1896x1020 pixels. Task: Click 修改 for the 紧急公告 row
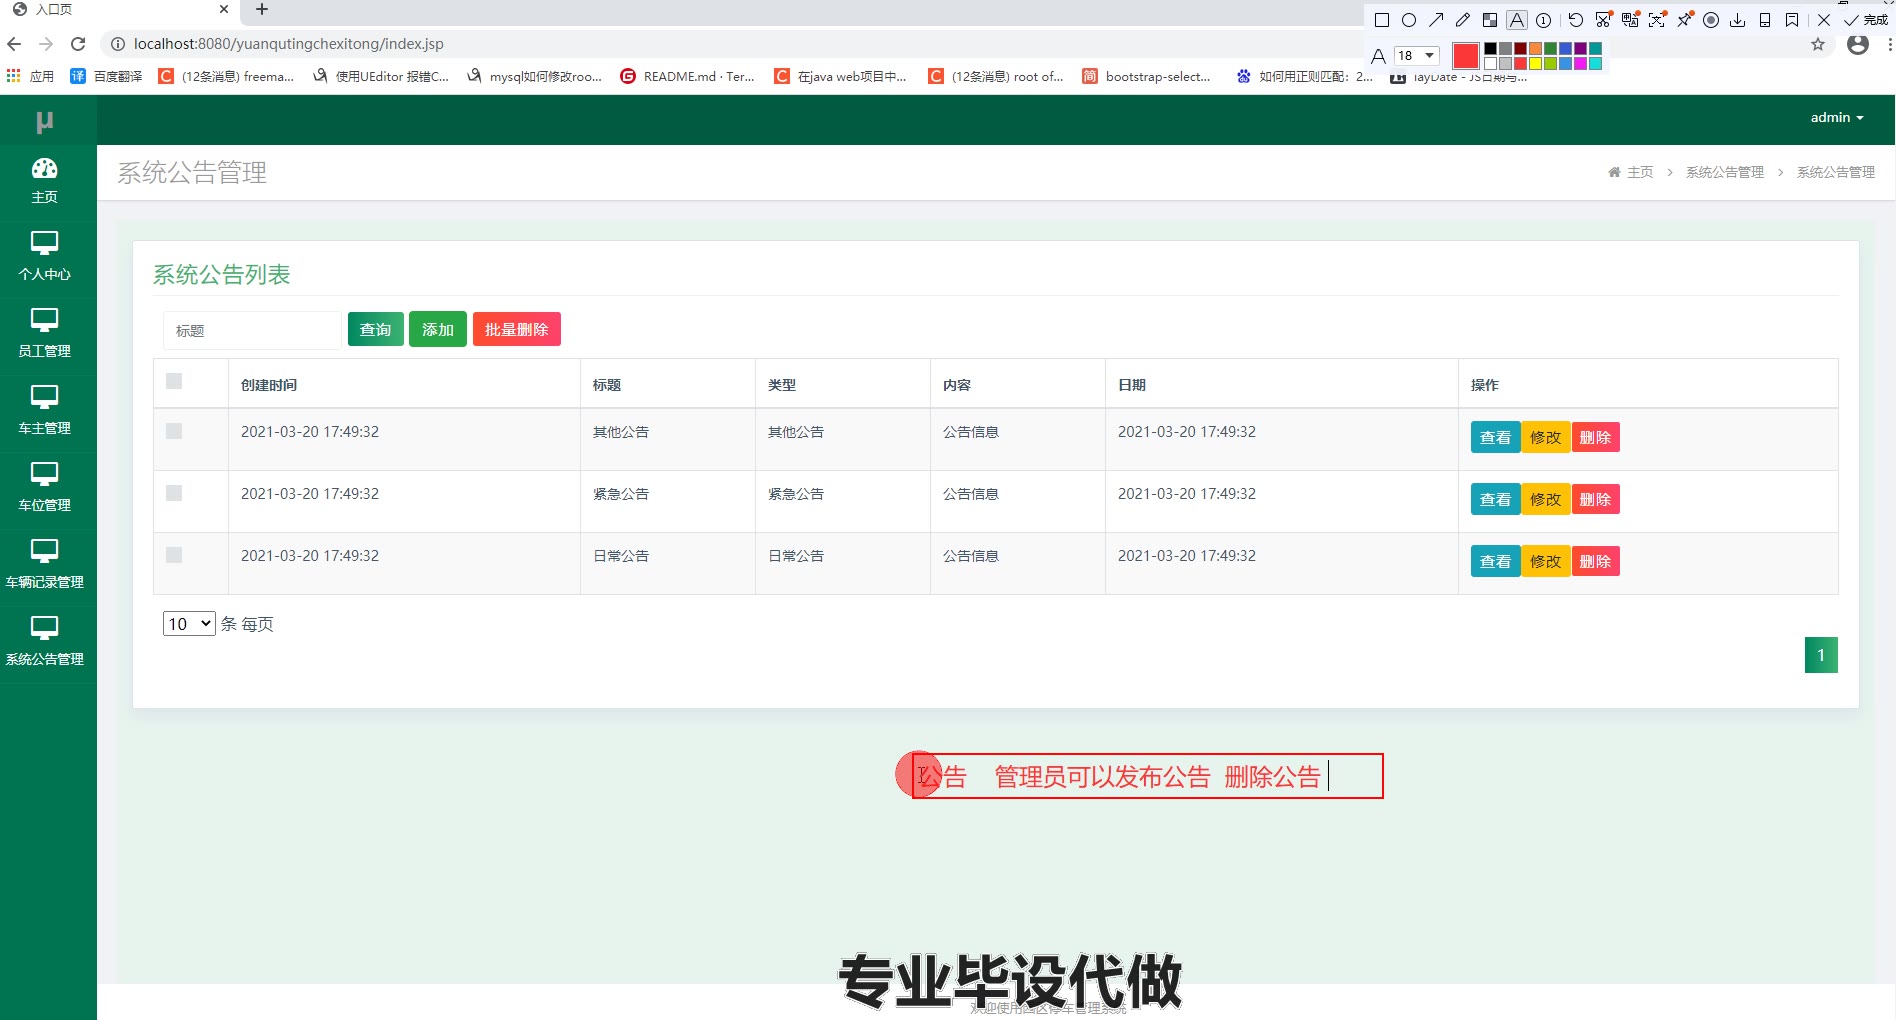point(1545,499)
